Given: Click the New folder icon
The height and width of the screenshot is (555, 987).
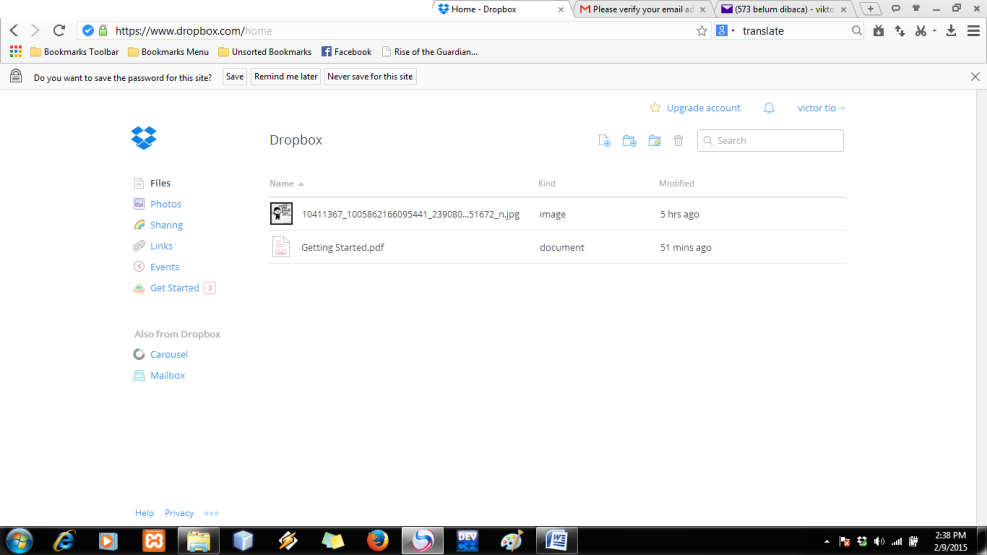Looking at the screenshot, I should [629, 141].
